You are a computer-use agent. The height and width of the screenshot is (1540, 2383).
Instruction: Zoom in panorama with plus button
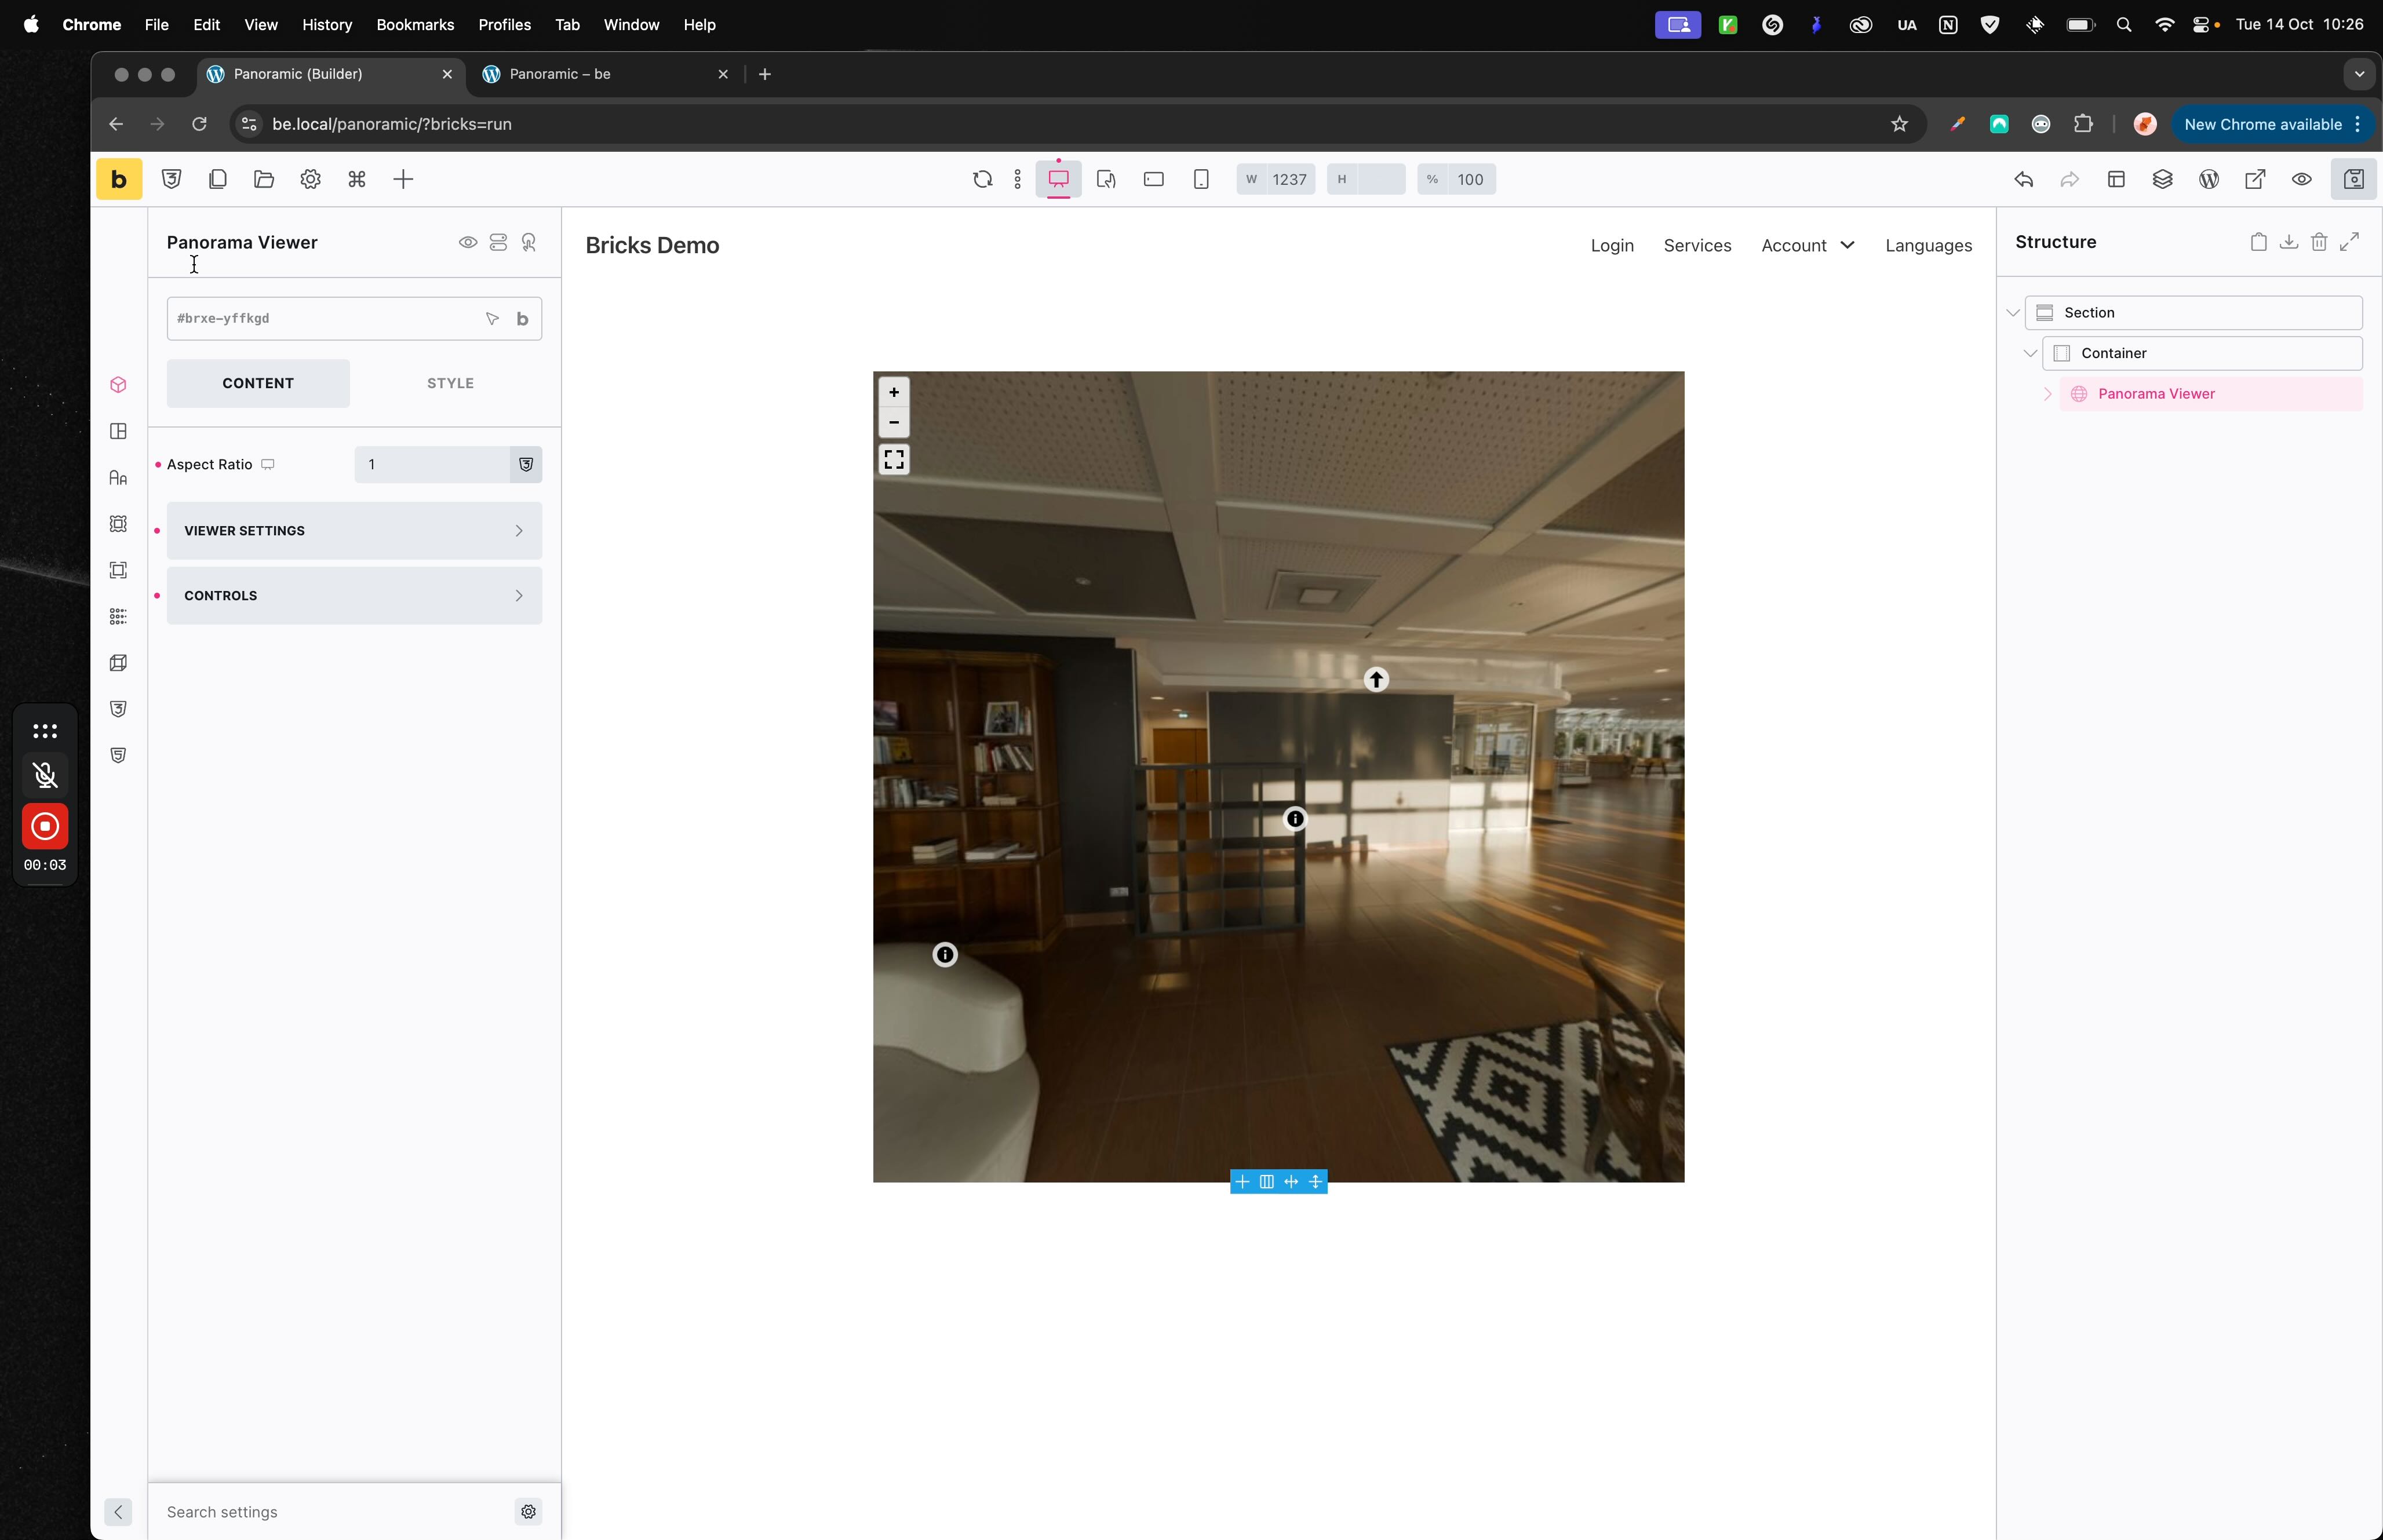[893, 392]
